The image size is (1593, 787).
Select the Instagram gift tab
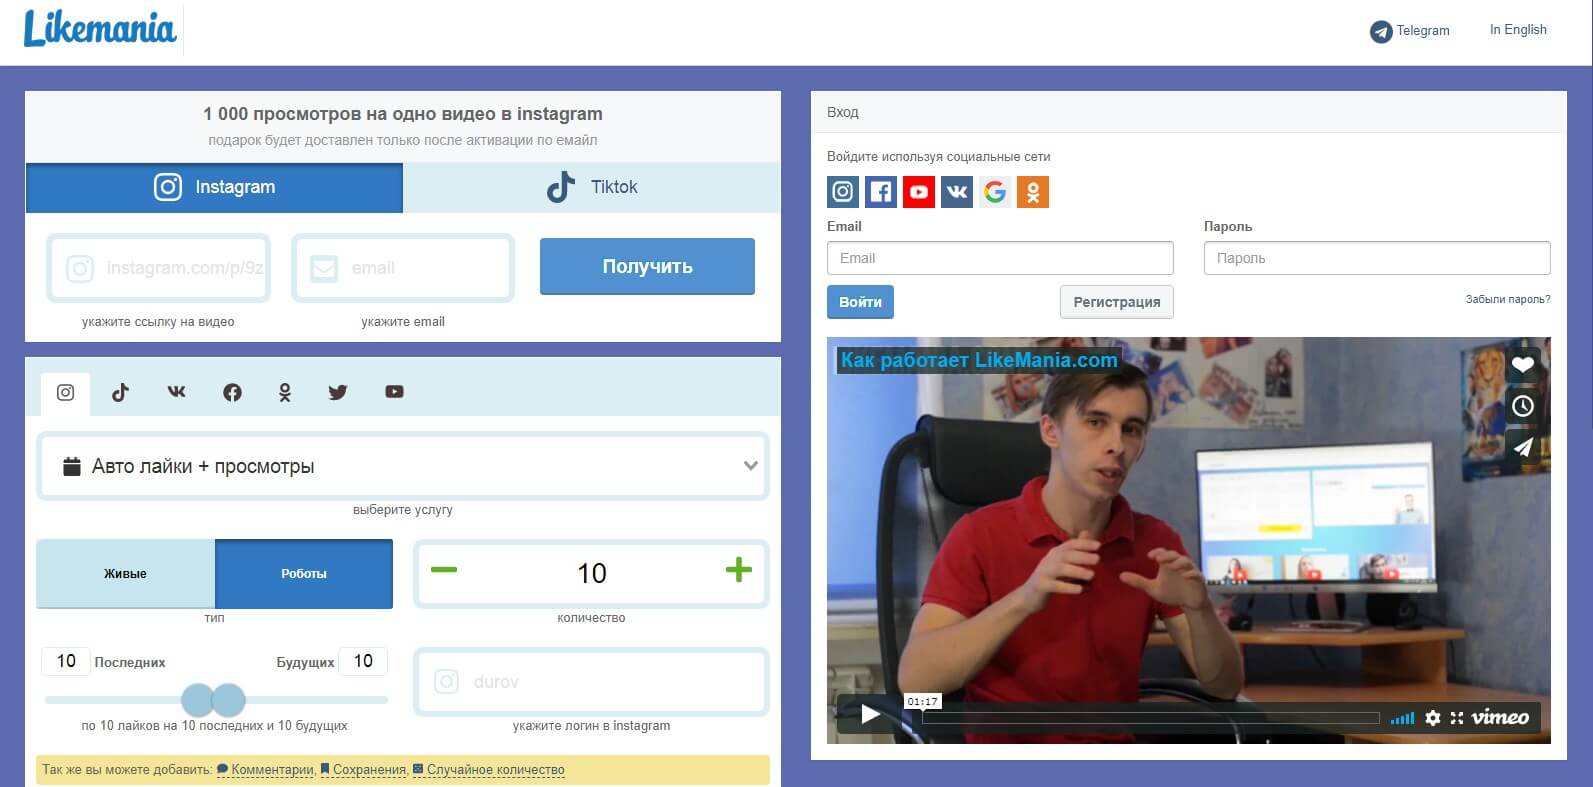click(x=214, y=187)
